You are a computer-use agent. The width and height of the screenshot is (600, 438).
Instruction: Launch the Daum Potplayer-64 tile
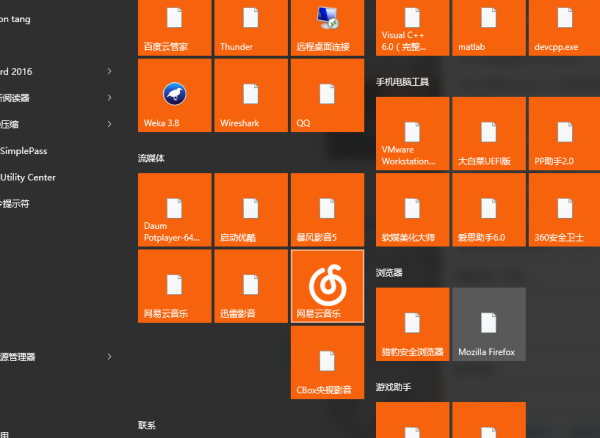click(174, 210)
